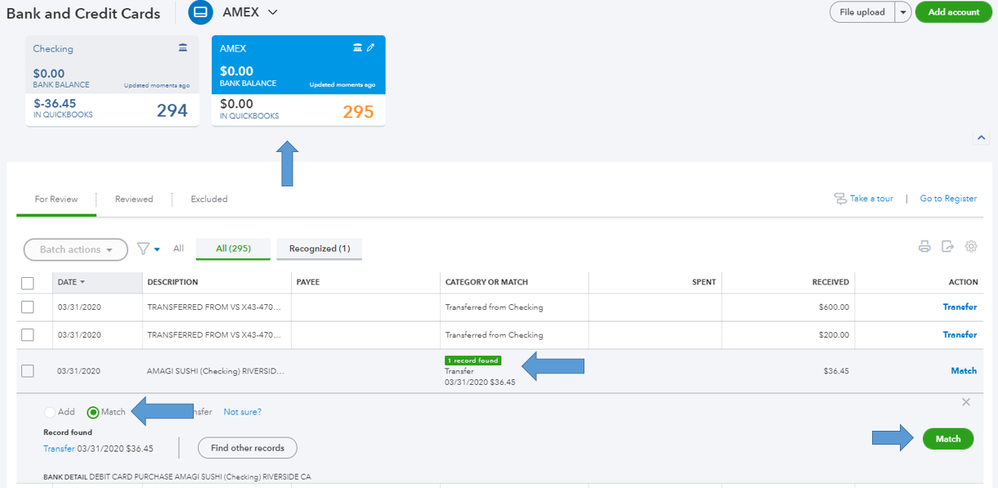Click the Add account button
The image size is (998, 488).
[x=953, y=12]
